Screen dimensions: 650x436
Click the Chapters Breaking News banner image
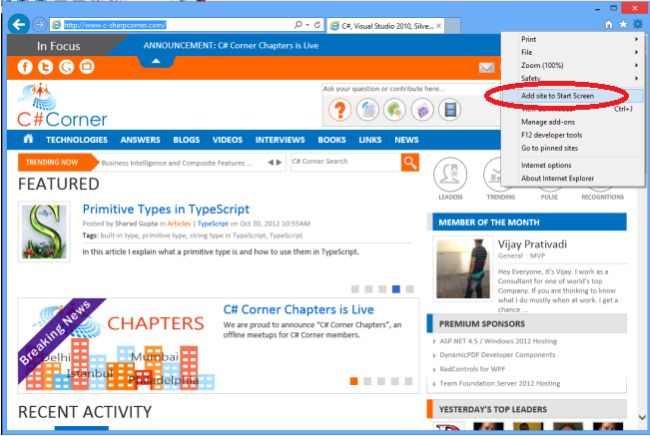tap(116, 345)
